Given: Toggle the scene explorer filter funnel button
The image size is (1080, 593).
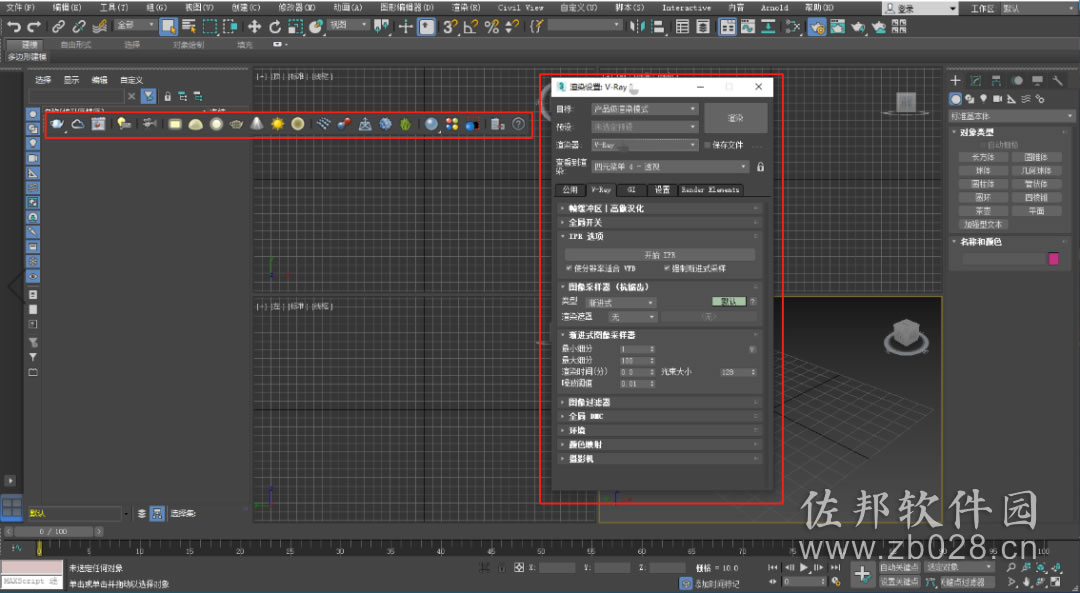Looking at the screenshot, I should coord(148,96).
